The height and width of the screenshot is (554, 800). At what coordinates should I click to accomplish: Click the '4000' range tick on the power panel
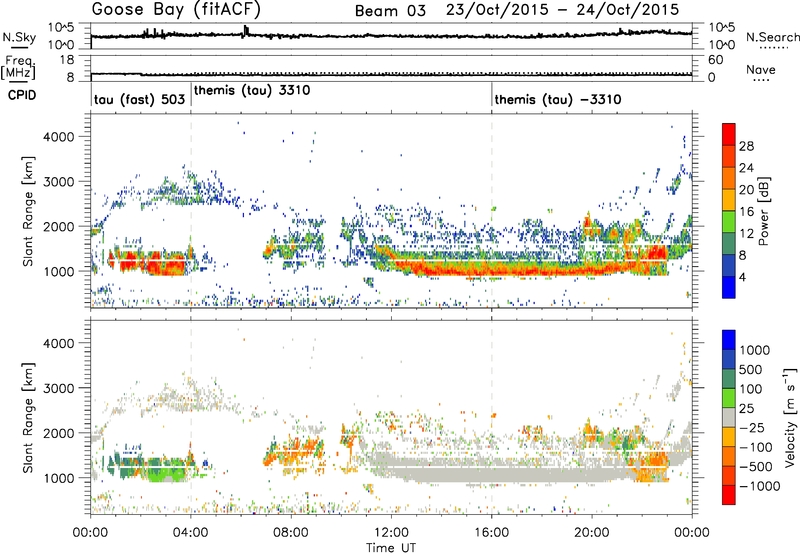coord(58,137)
